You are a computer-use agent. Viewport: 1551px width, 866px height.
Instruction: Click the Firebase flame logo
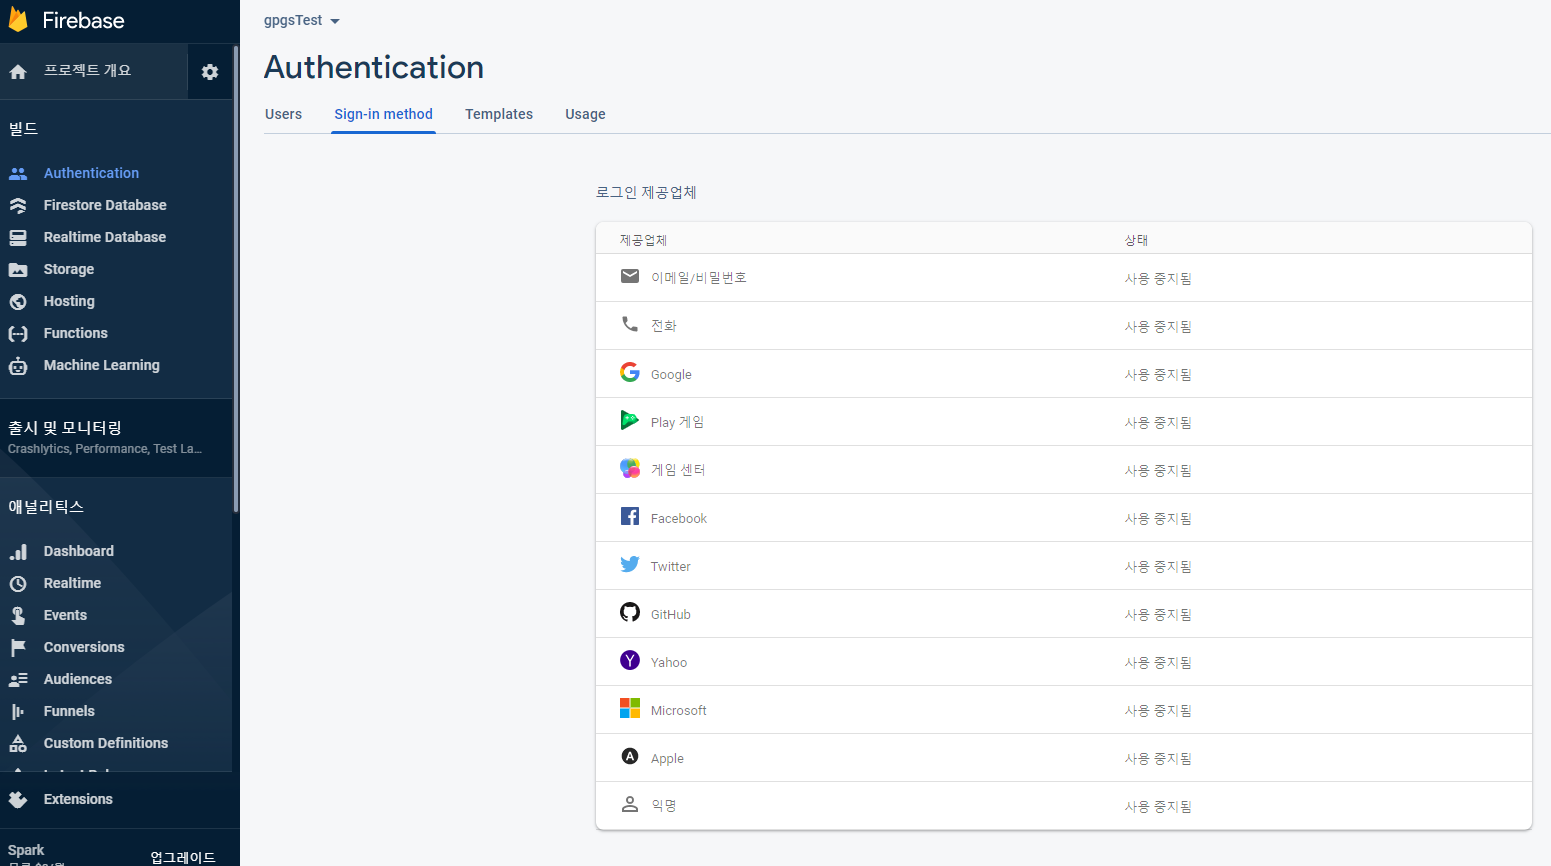click(x=18, y=20)
